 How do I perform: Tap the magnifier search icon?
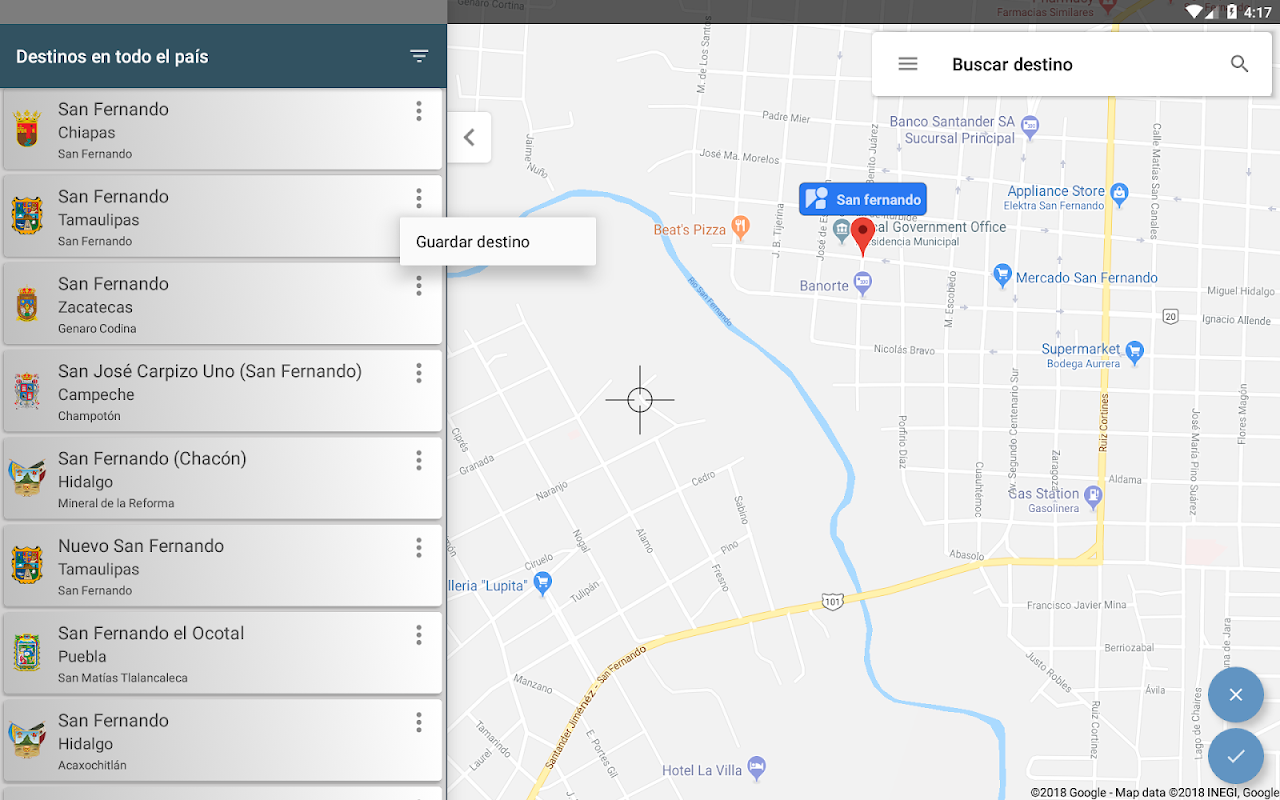[x=1239, y=64]
